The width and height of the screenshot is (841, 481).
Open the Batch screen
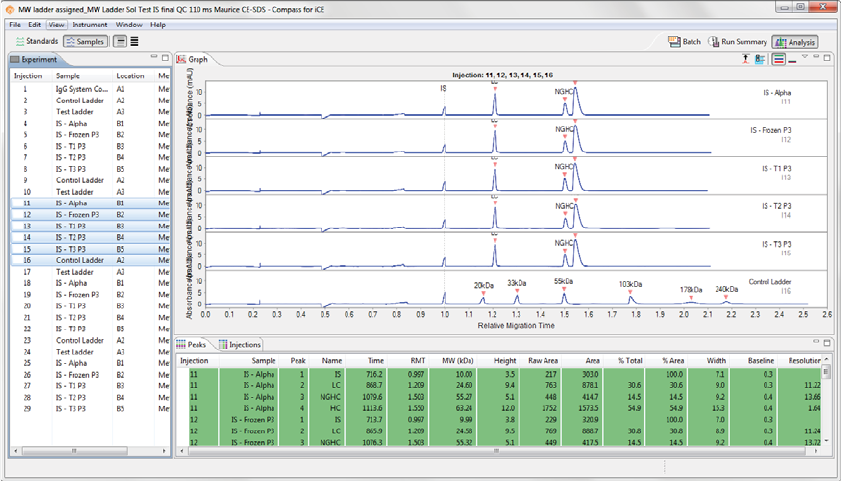pos(685,42)
